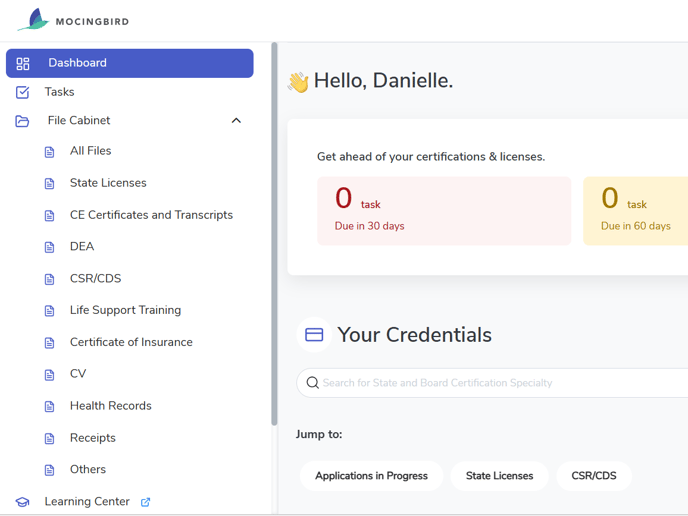
Task: Open CE Certificates and Transcripts
Action: (x=151, y=215)
